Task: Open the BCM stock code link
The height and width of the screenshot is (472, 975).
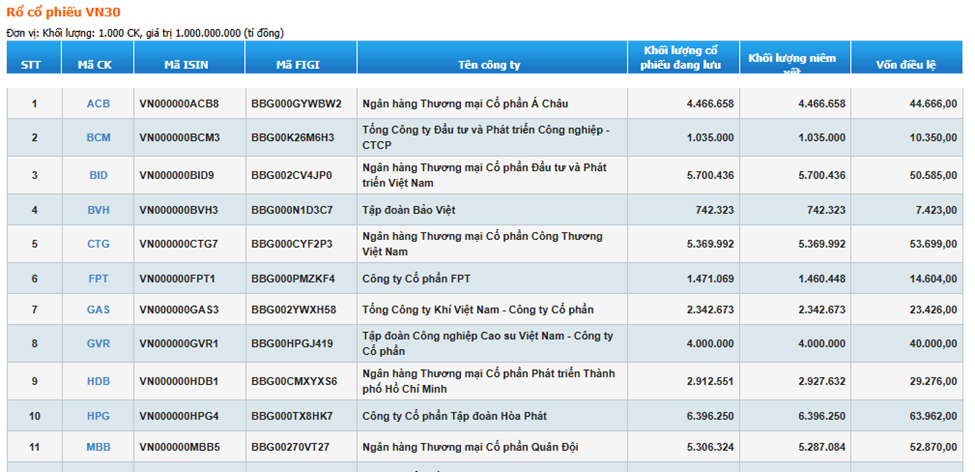Action: 98,137
